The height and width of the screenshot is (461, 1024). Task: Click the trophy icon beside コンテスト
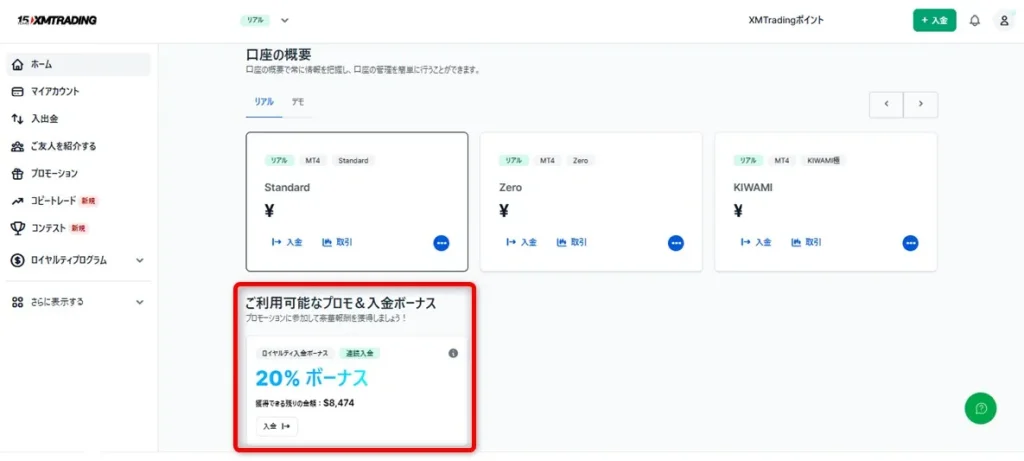click(x=18, y=228)
